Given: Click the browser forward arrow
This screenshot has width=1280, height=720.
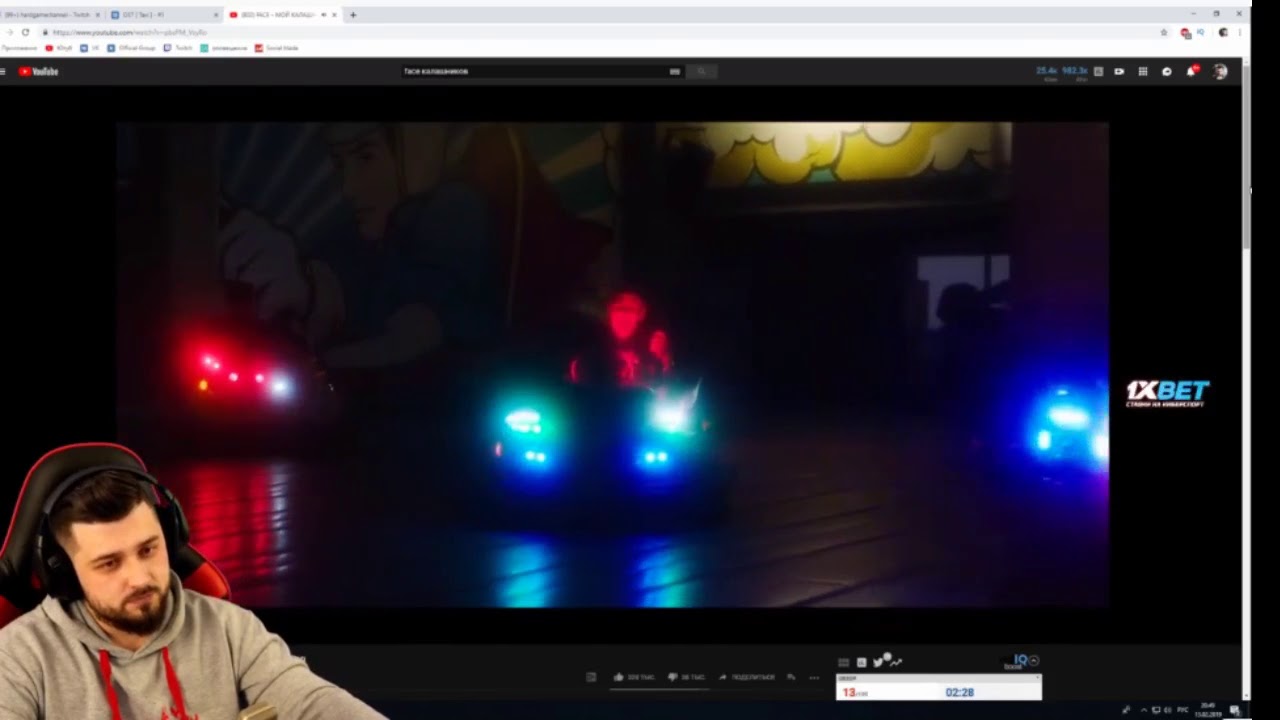Looking at the screenshot, I should click(x=11, y=32).
